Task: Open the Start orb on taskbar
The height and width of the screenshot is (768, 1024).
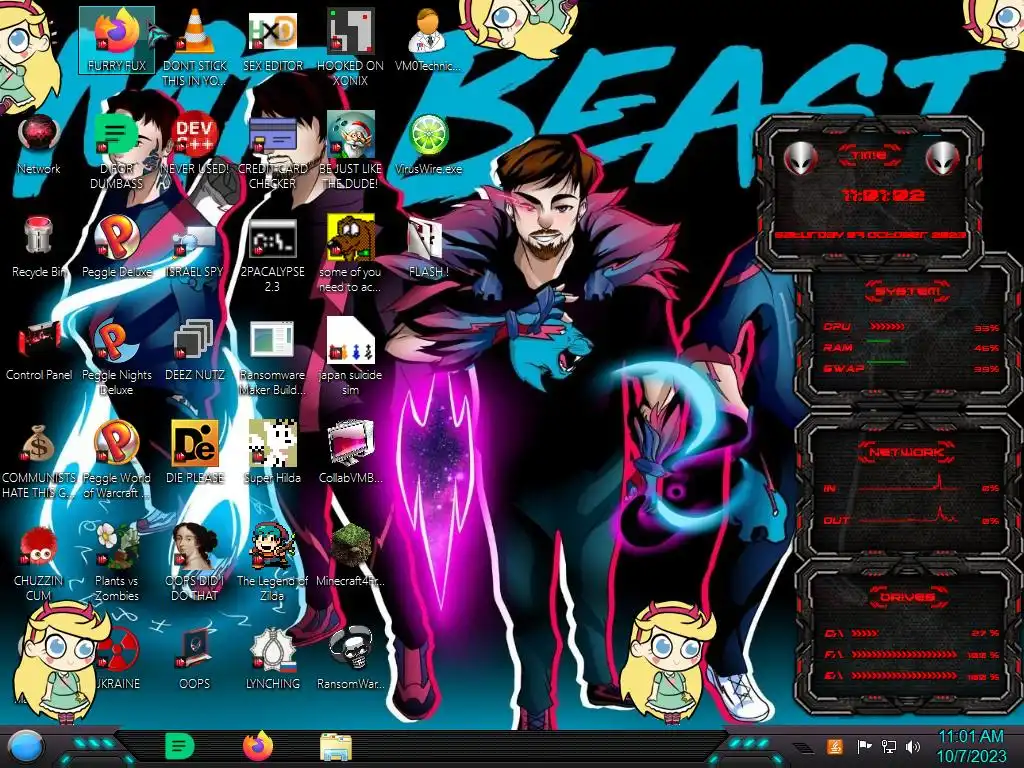Action: (26, 747)
